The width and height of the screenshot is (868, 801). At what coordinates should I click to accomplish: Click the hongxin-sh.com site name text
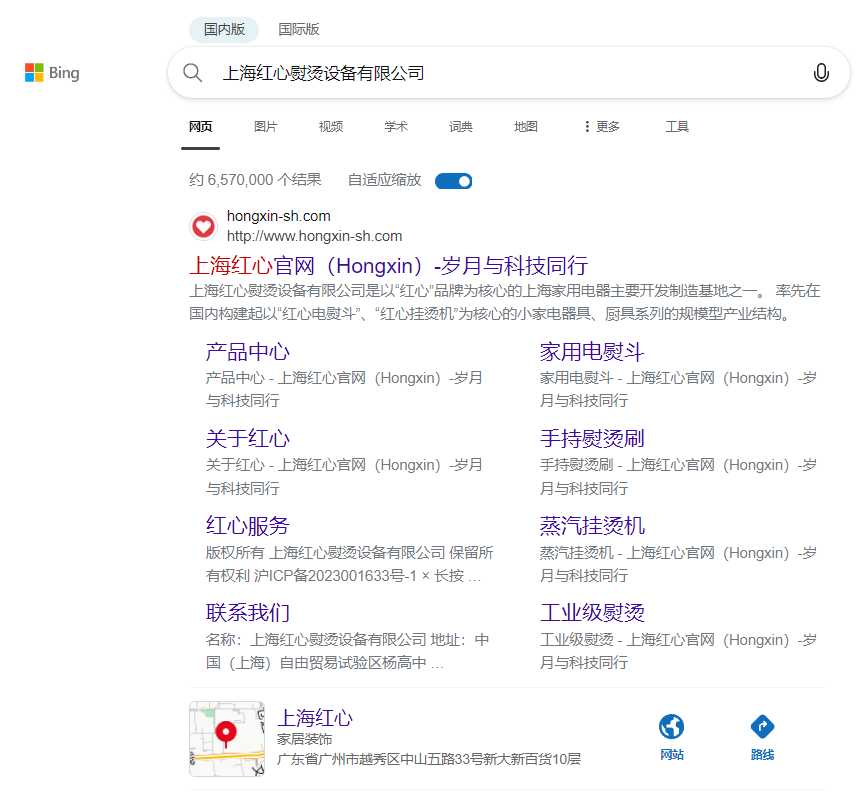[x=278, y=216]
